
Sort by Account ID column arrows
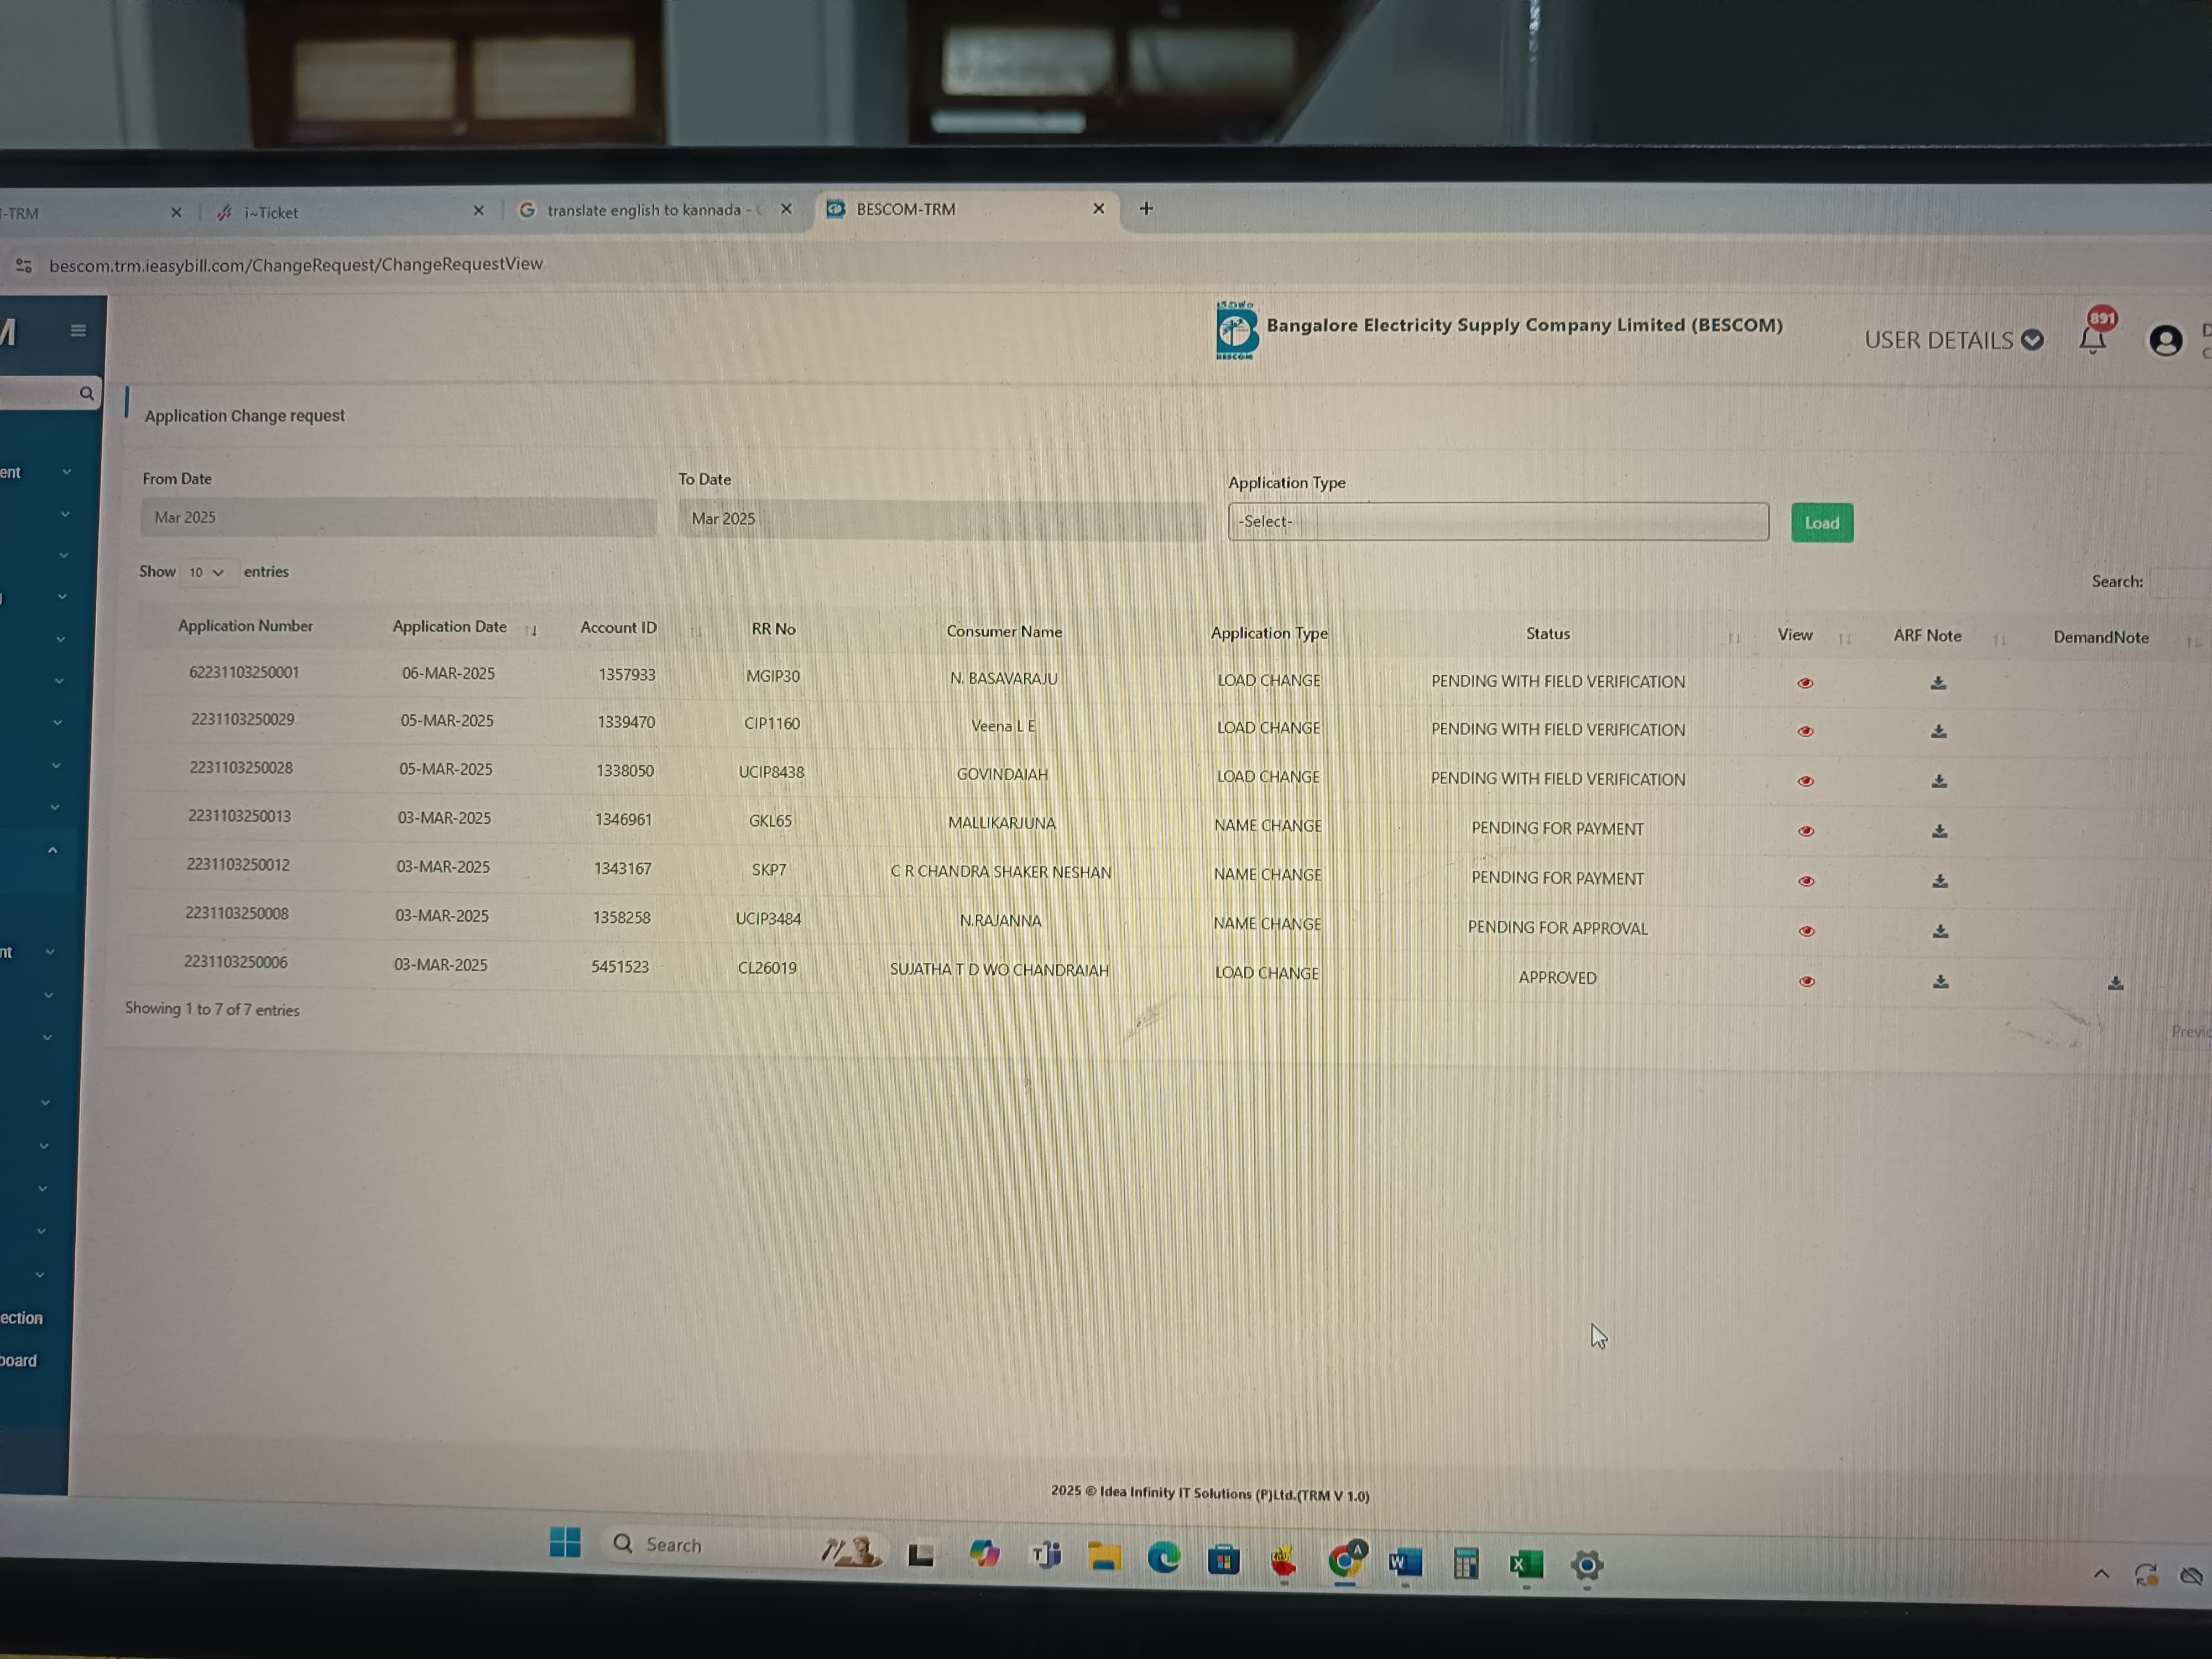coord(696,632)
